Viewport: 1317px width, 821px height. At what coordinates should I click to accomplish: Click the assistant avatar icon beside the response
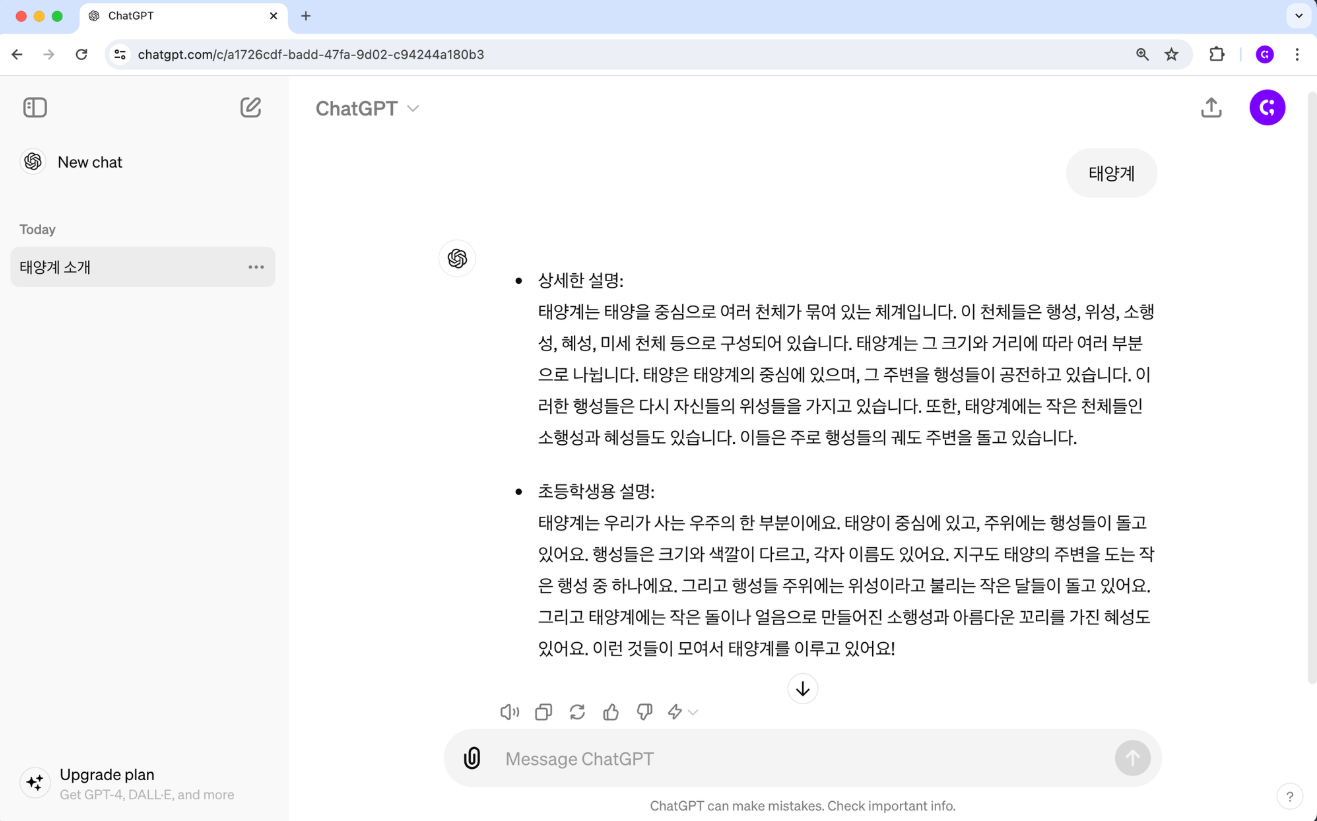(457, 259)
